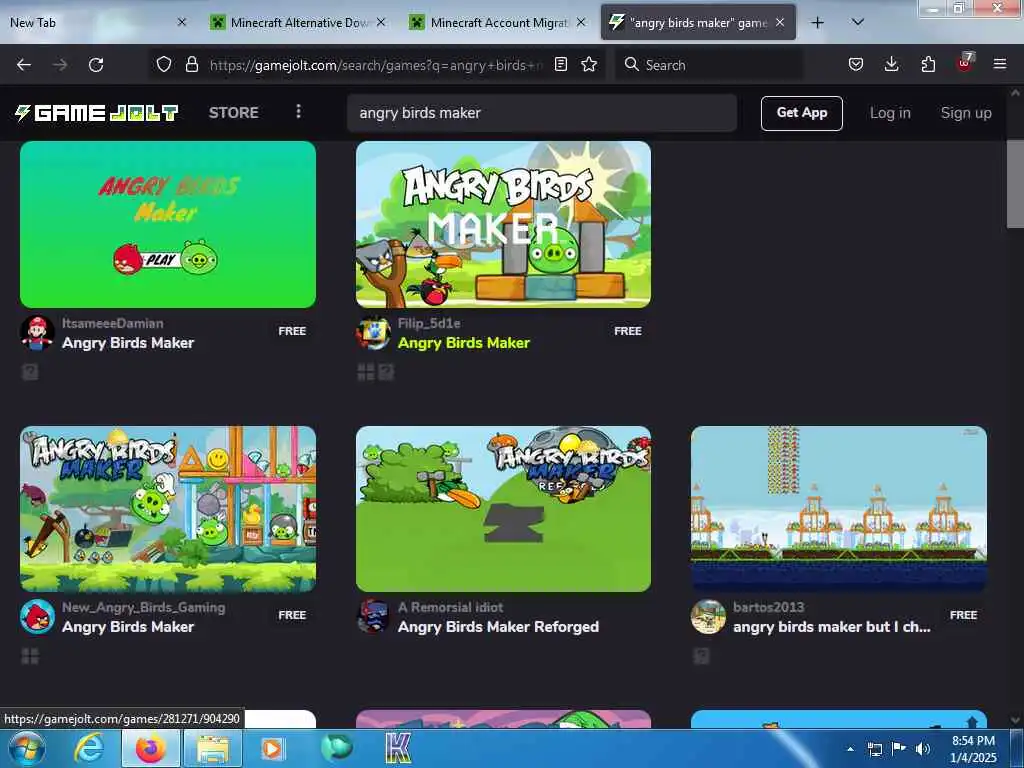1024x768 pixels.
Task: Click author name New_Angry_Birds_Gaming
Action: pos(144,607)
